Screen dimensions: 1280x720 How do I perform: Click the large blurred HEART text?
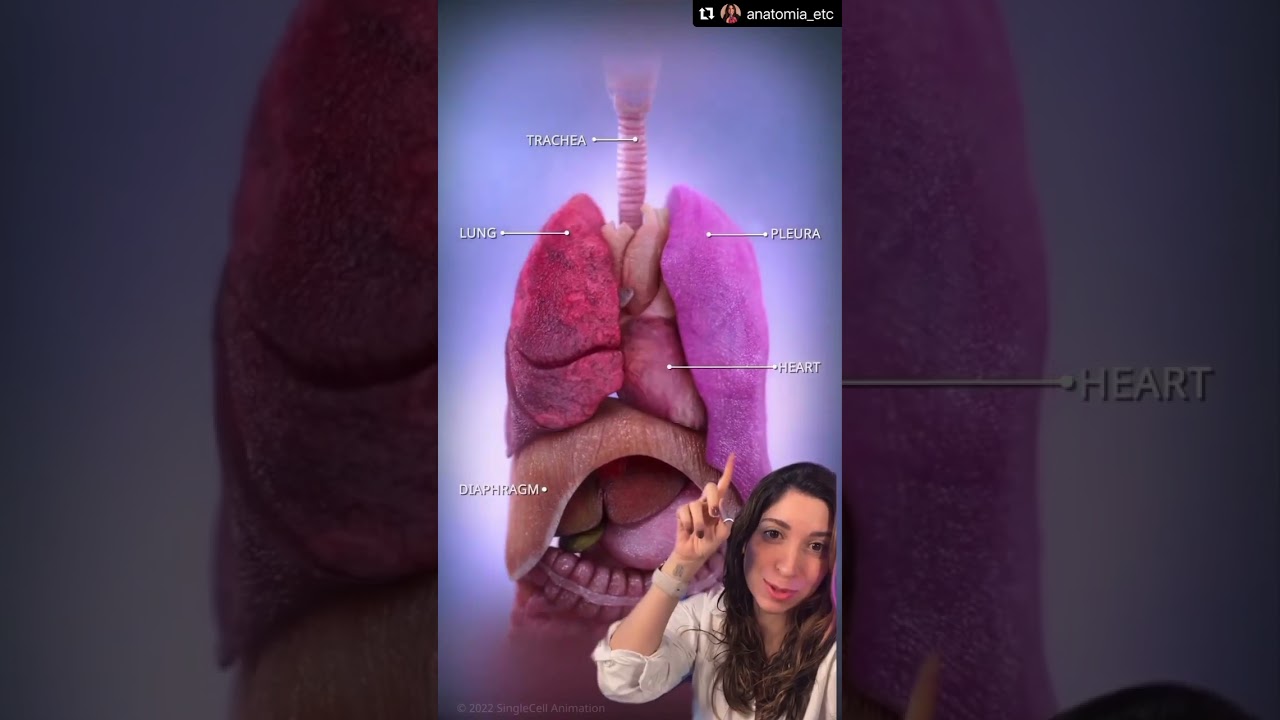click(x=1146, y=384)
